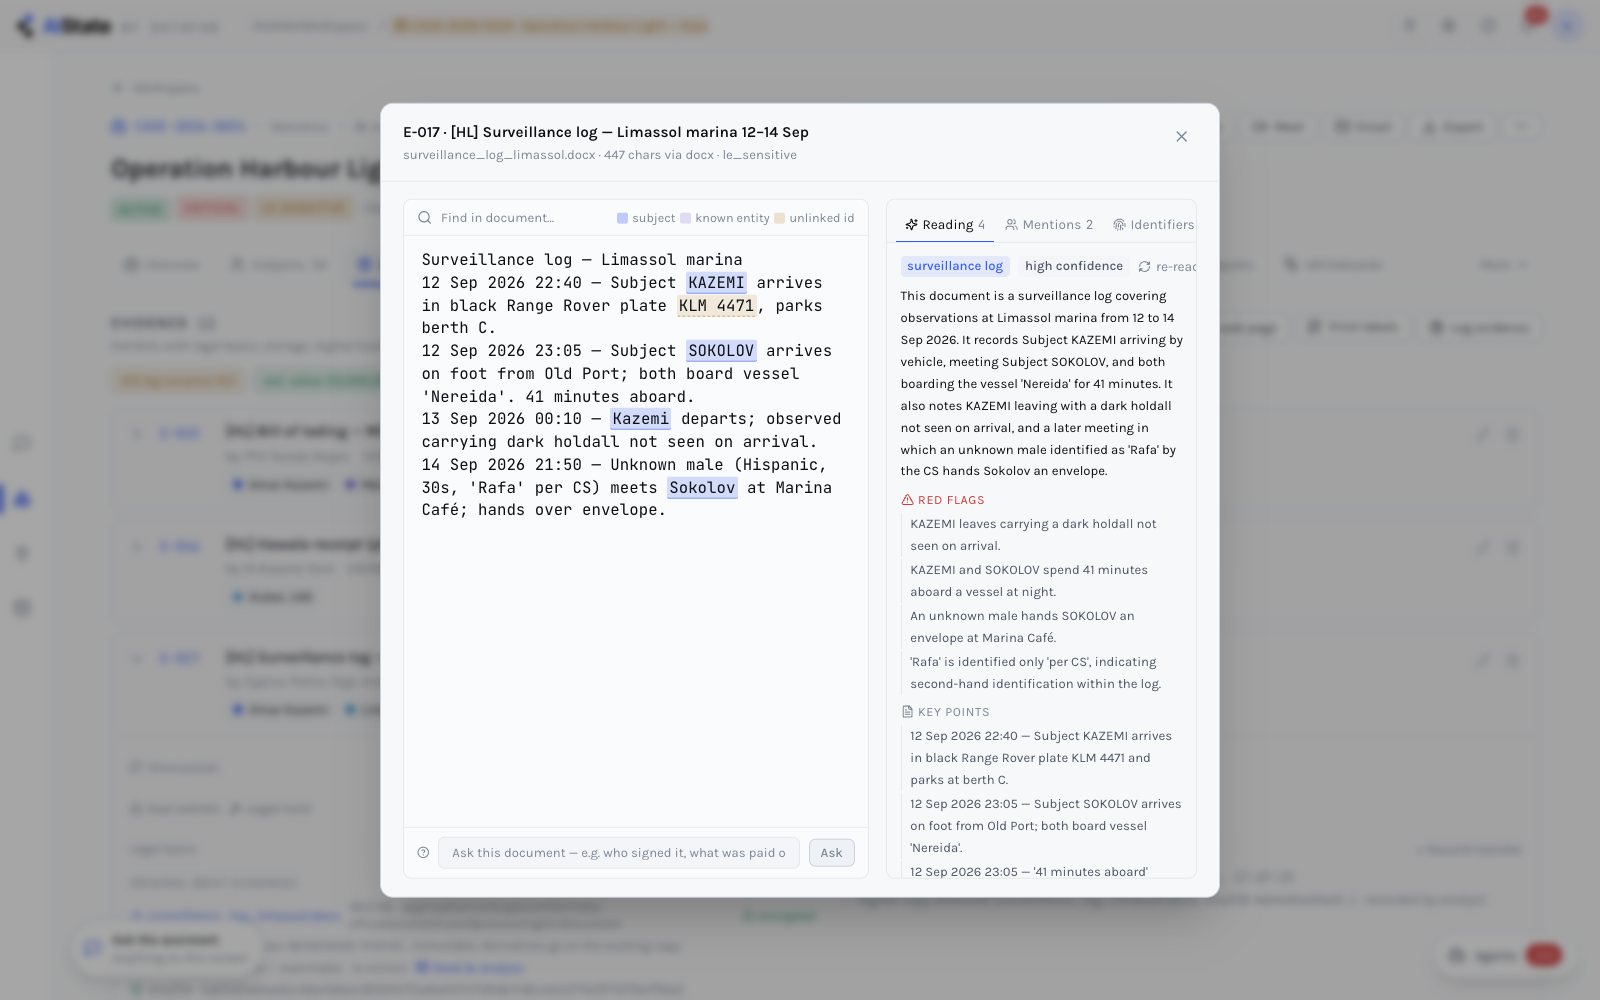Viewport: 1600px width, 1000px height.
Task: Click the subject legend color swatch
Action: (x=622, y=218)
